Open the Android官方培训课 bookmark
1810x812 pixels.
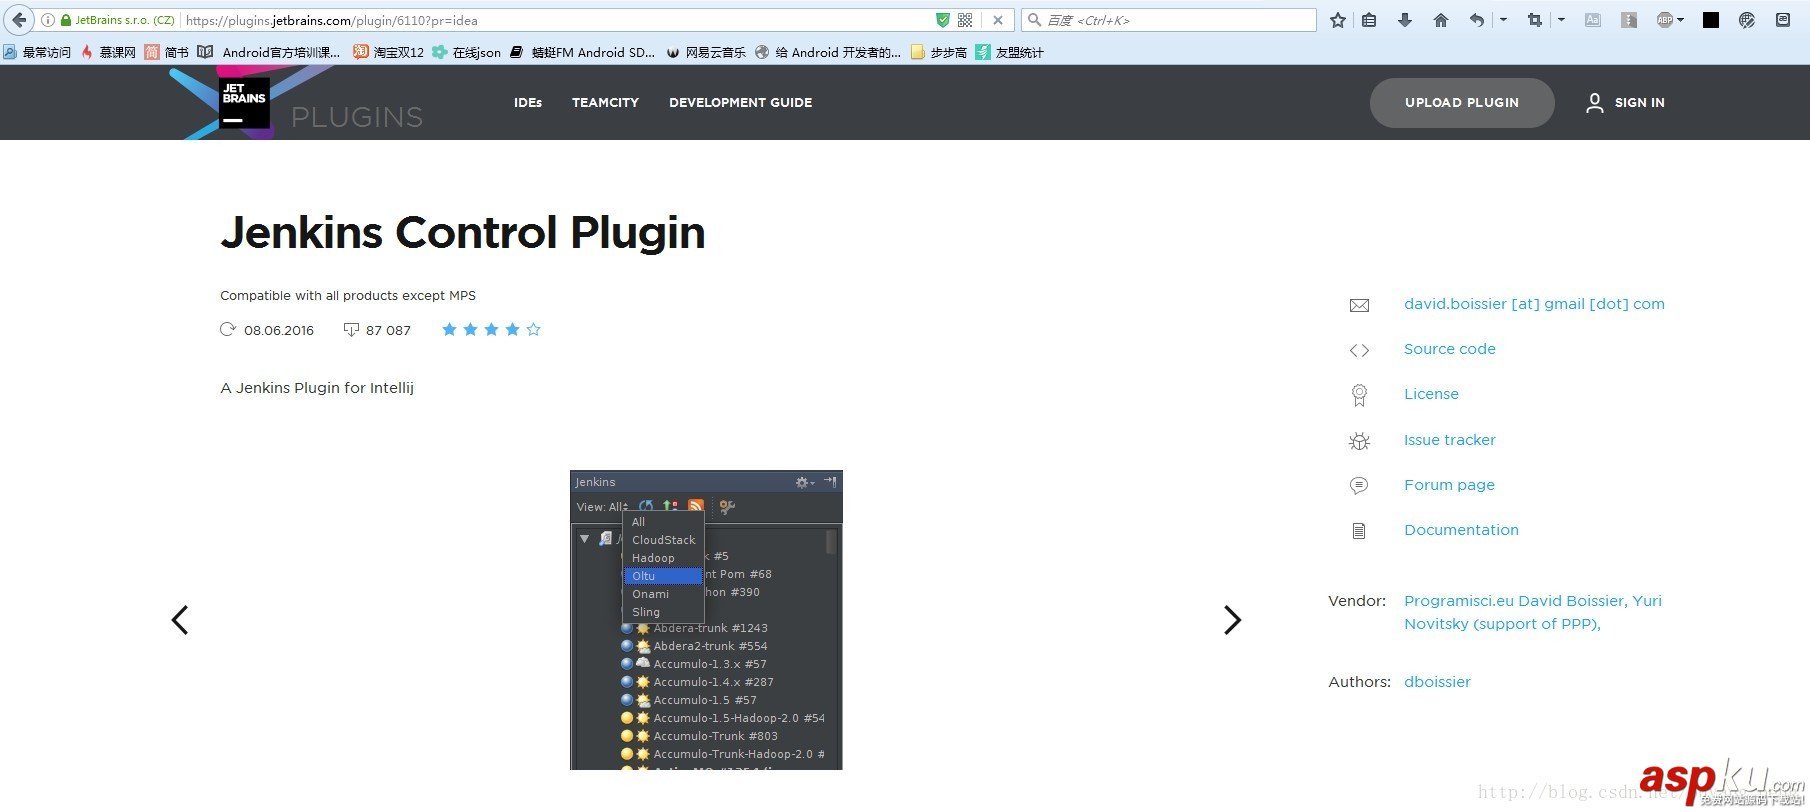coord(270,52)
